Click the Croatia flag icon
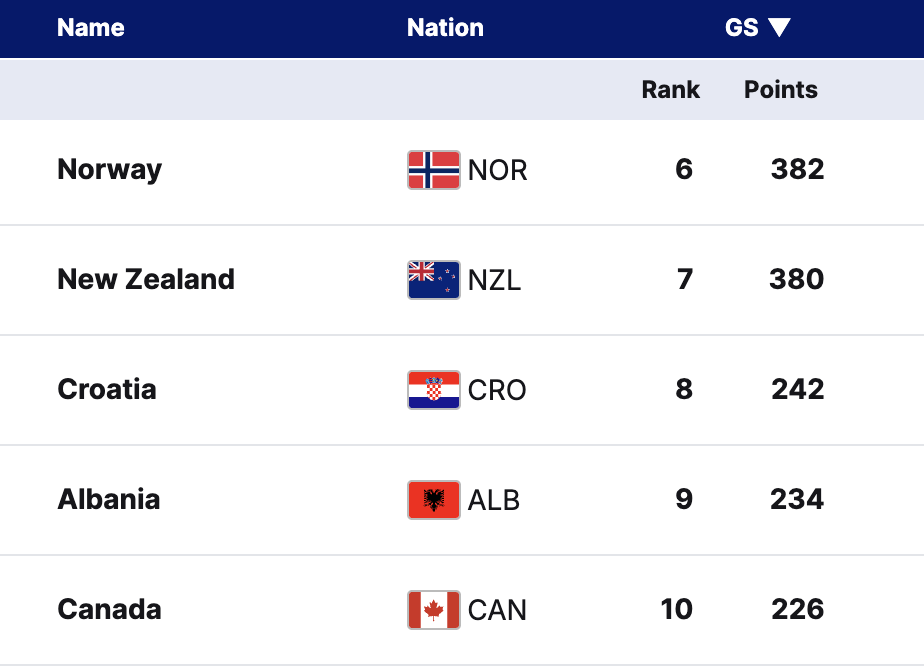The width and height of the screenshot is (924, 668). click(434, 390)
